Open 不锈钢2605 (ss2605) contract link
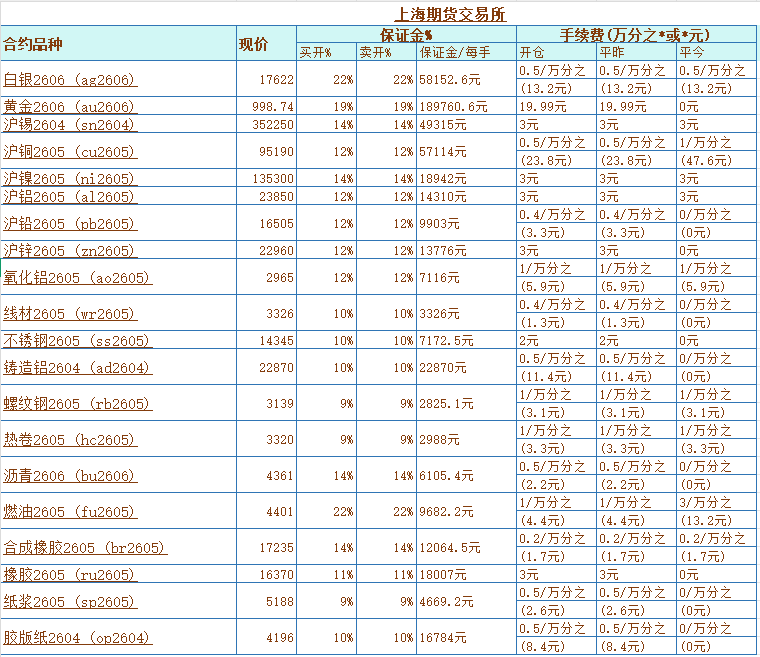Image resolution: width=760 pixels, height=657 pixels. 78,340
